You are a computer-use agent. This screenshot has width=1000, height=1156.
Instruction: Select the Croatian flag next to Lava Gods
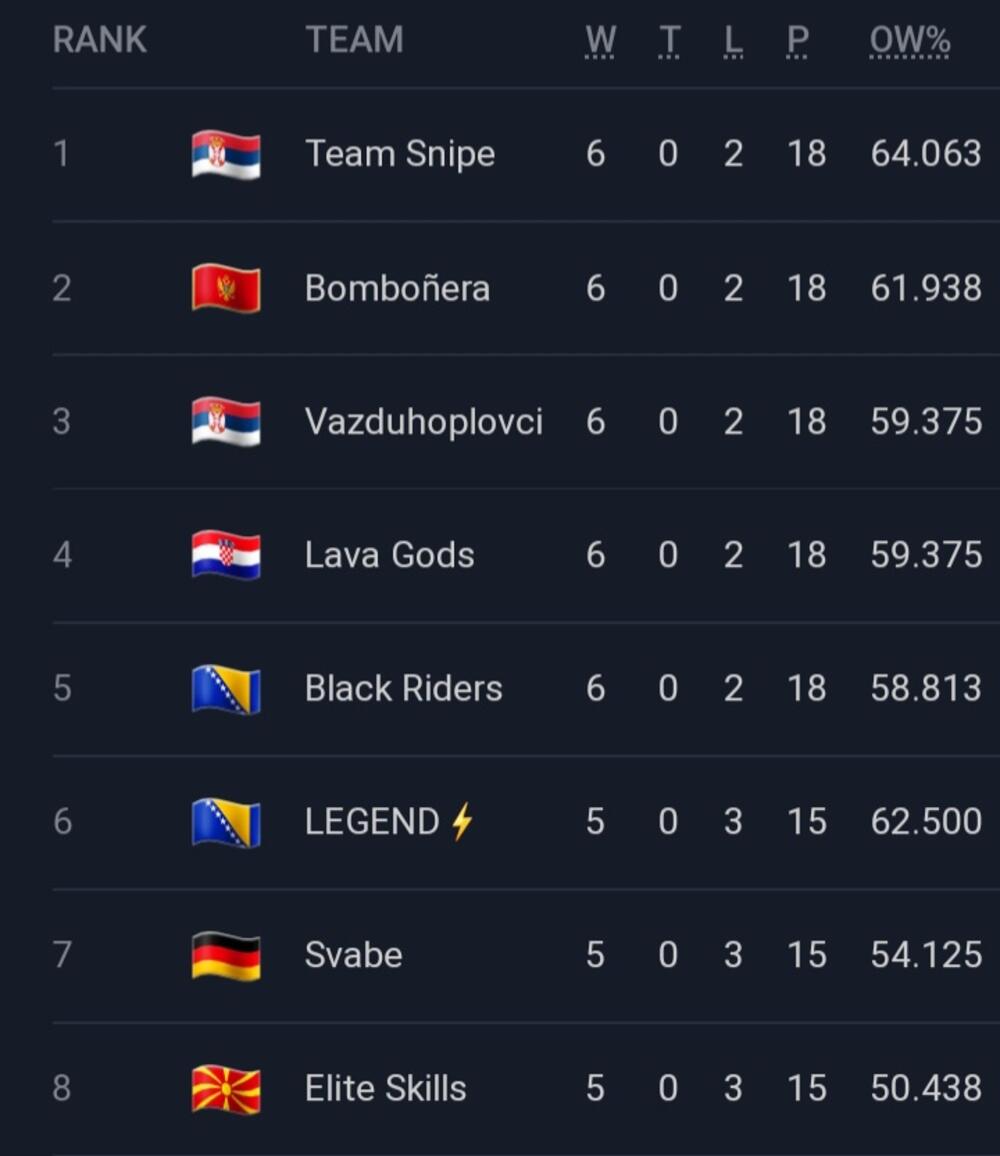[226, 555]
